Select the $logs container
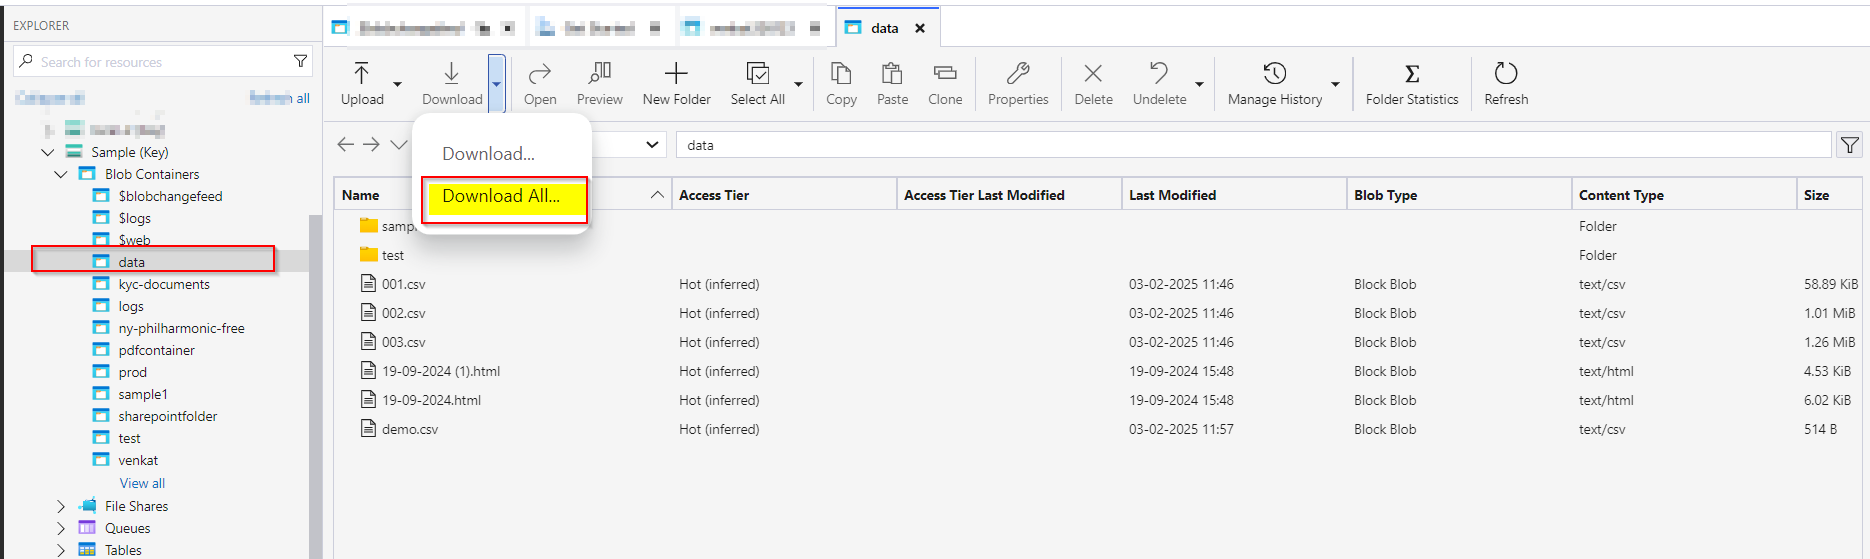The height and width of the screenshot is (559, 1870). (x=134, y=218)
